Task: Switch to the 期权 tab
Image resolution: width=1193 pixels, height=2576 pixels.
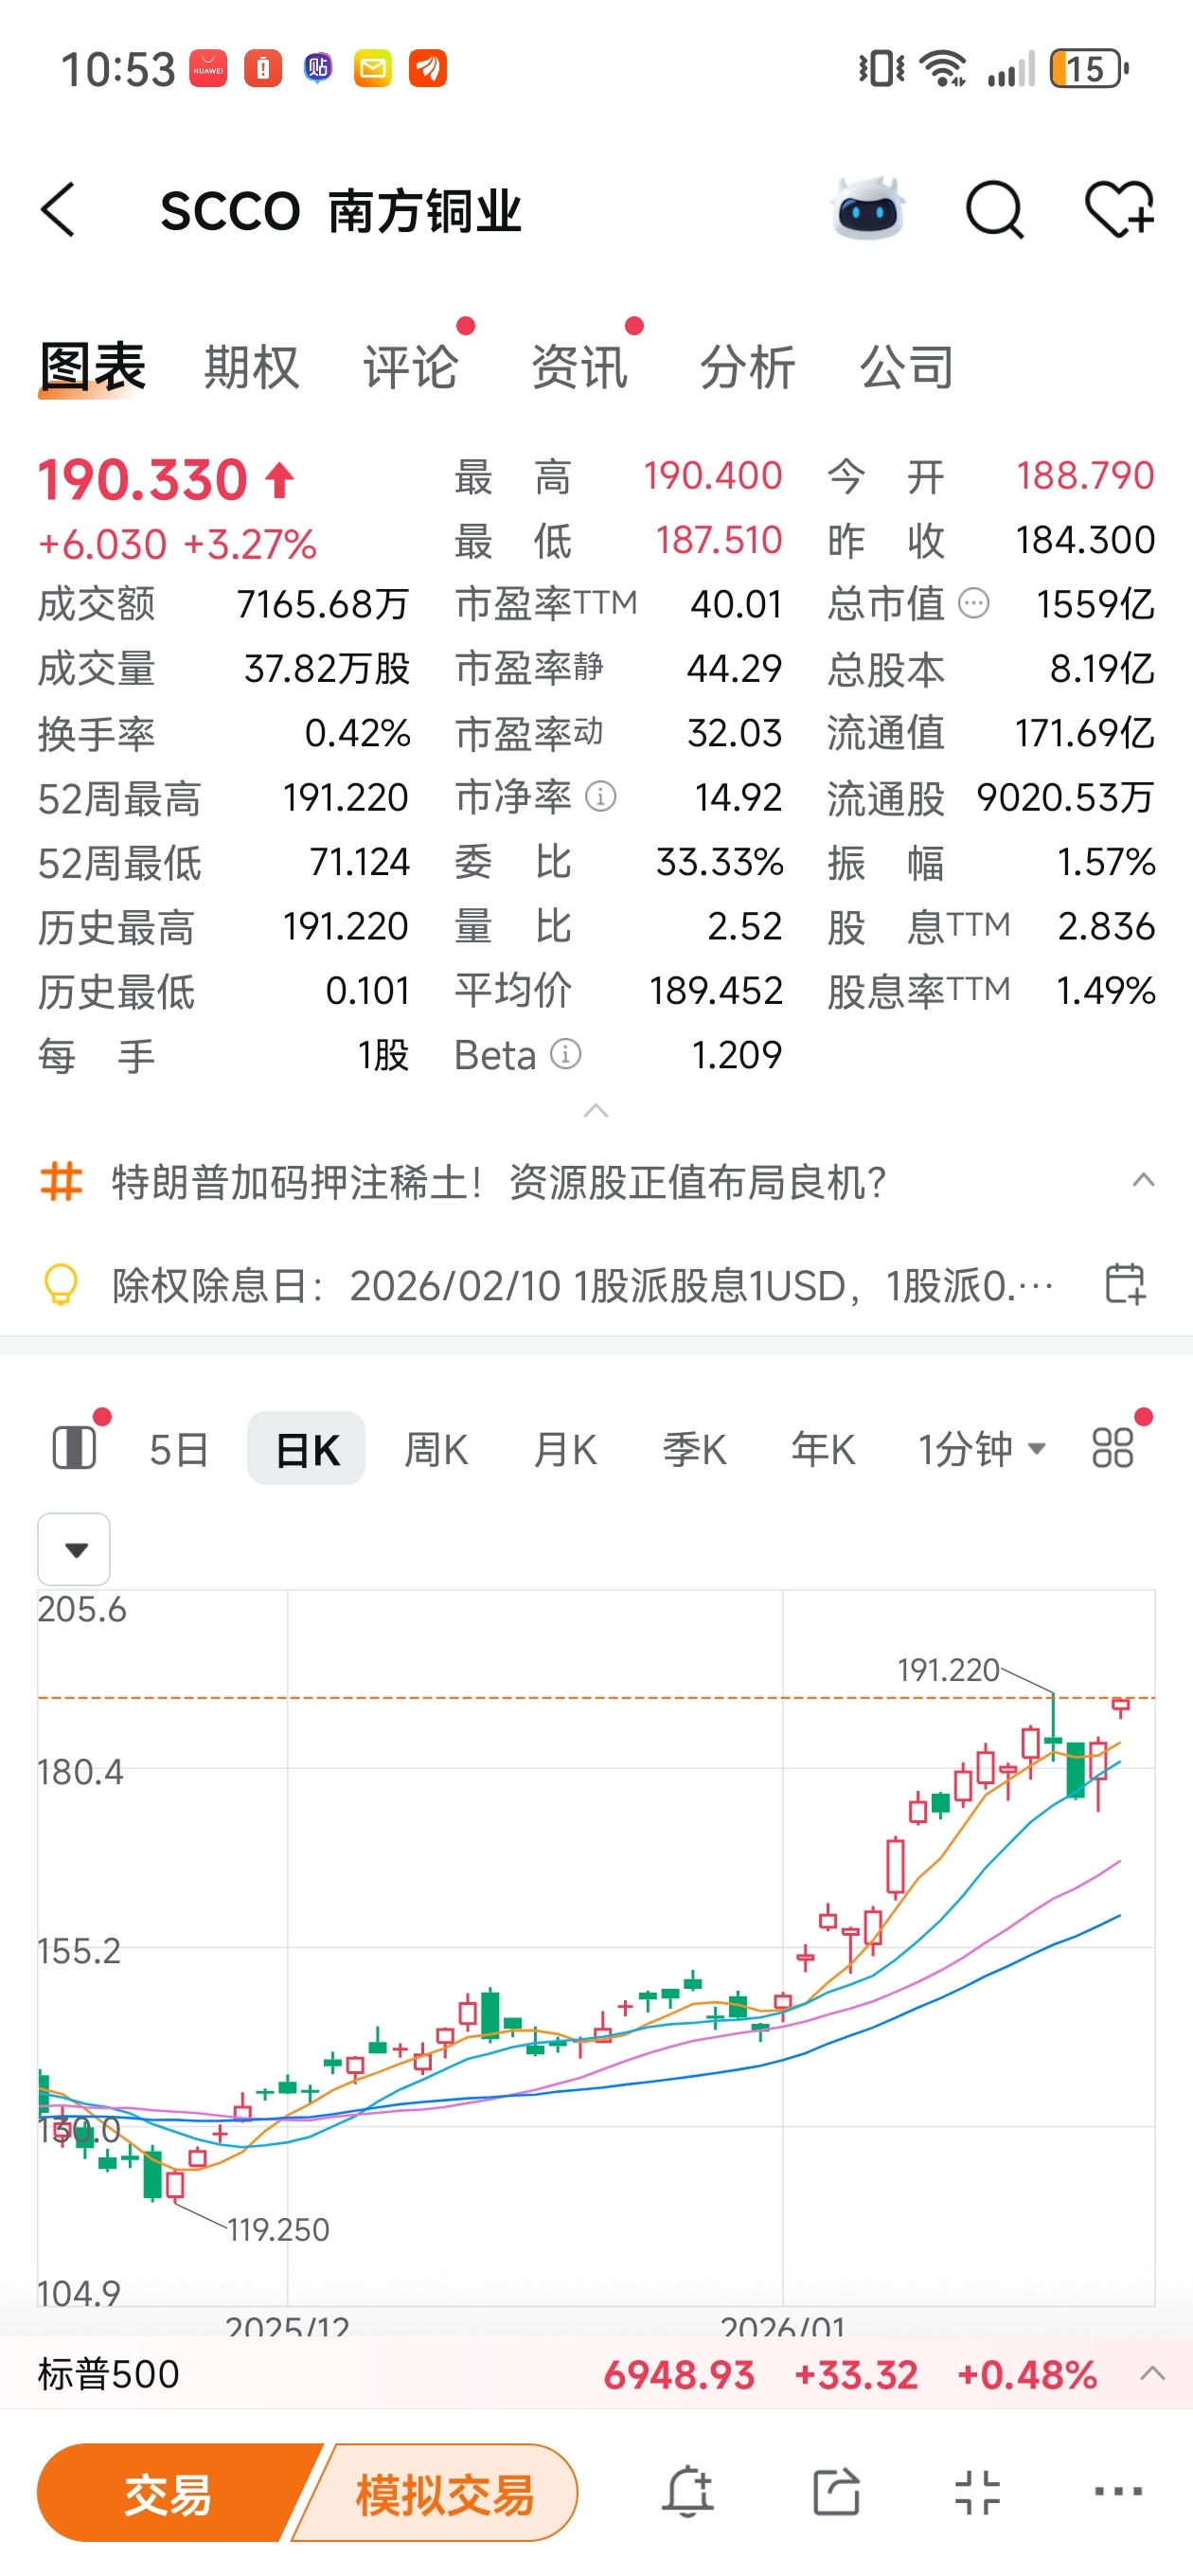Action: click(251, 367)
